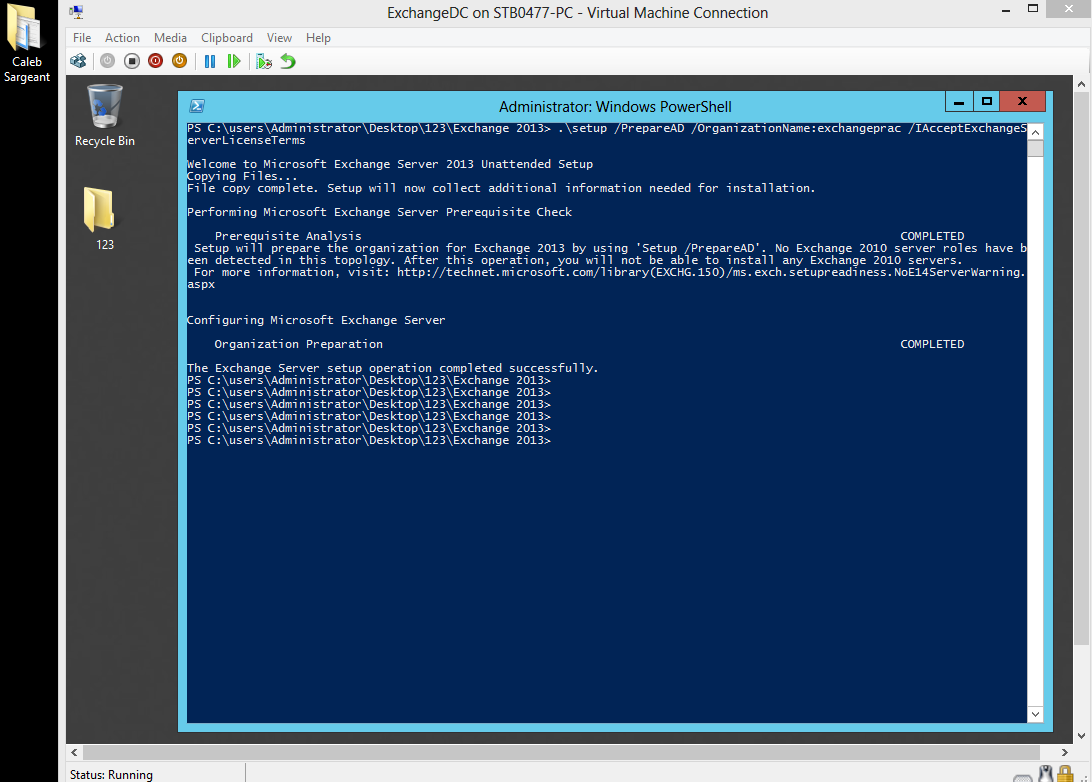Click the 'Administrator: Windows PowerShell' title text

tap(615, 107)
